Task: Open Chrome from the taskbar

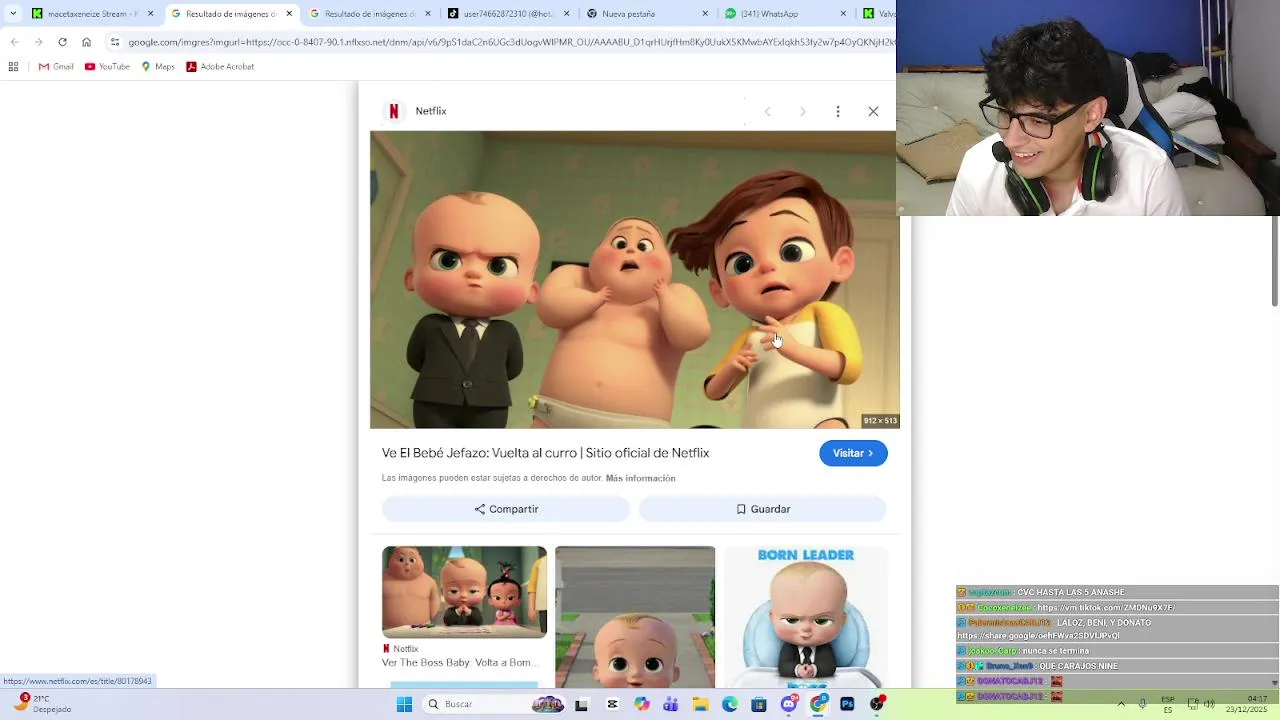Action: [x=818, y=704]
